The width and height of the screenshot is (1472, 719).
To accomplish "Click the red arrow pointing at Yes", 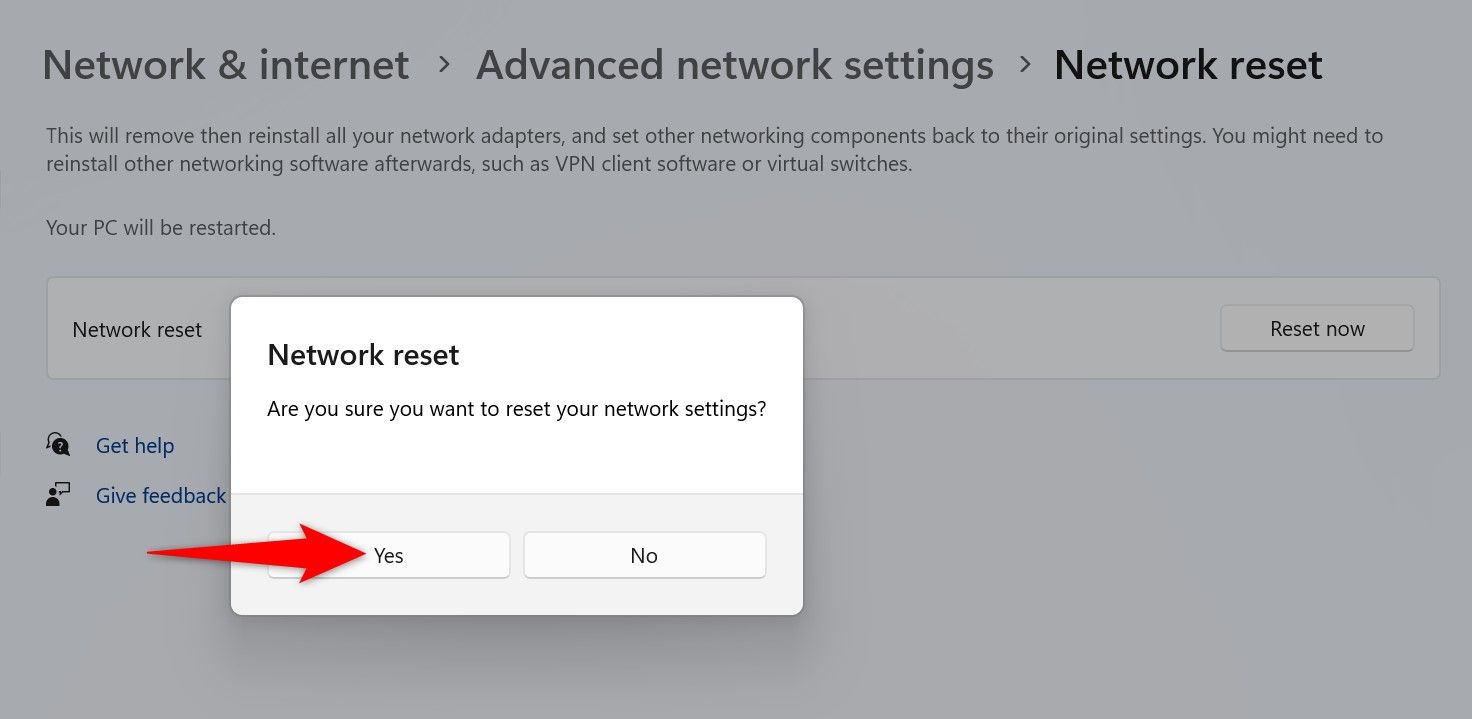I will (260, 553).
